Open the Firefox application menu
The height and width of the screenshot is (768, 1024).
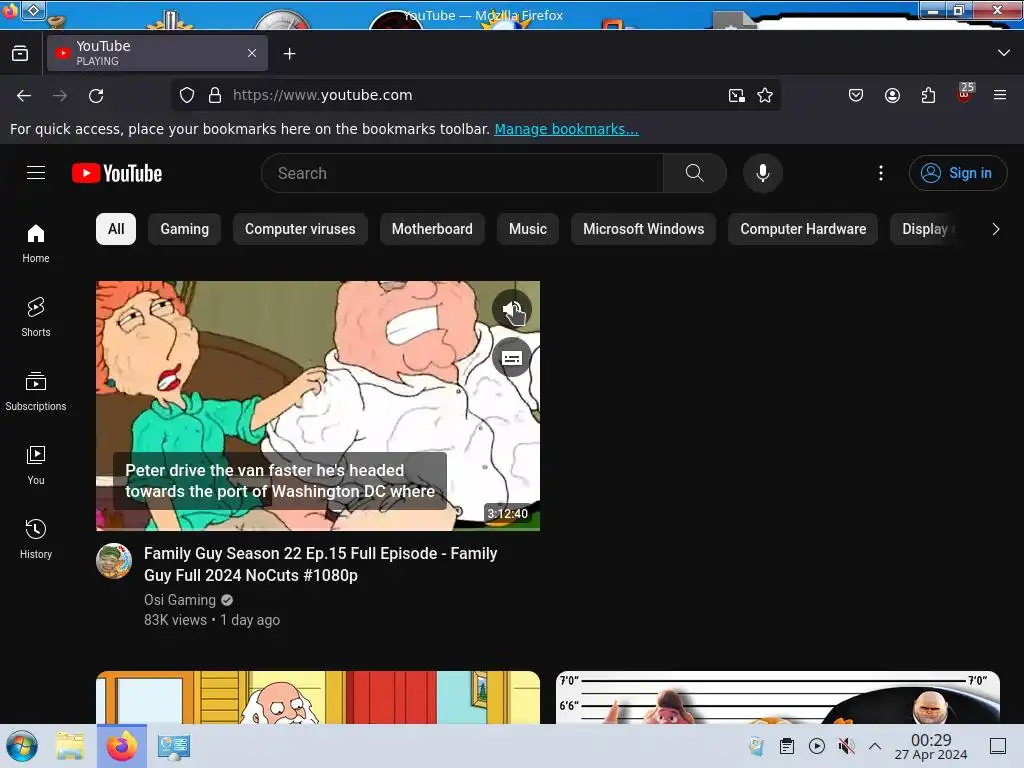1000,95
